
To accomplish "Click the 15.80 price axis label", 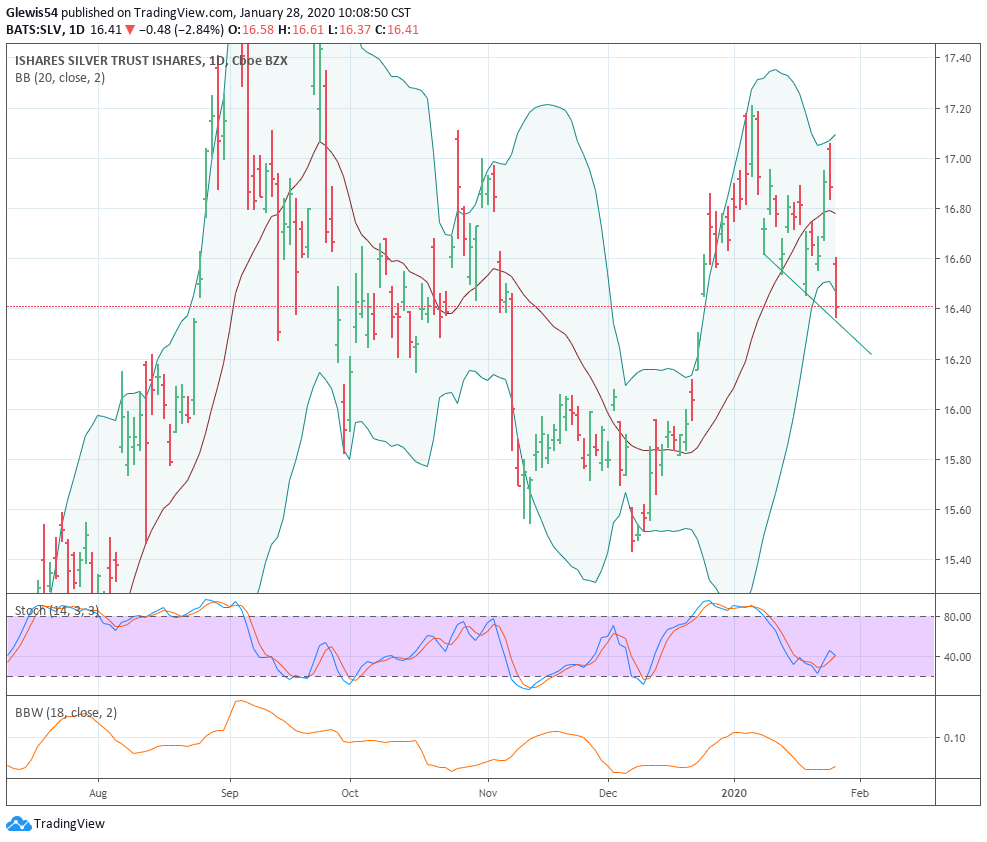I will pyautogui.click(x=957, y=460).
